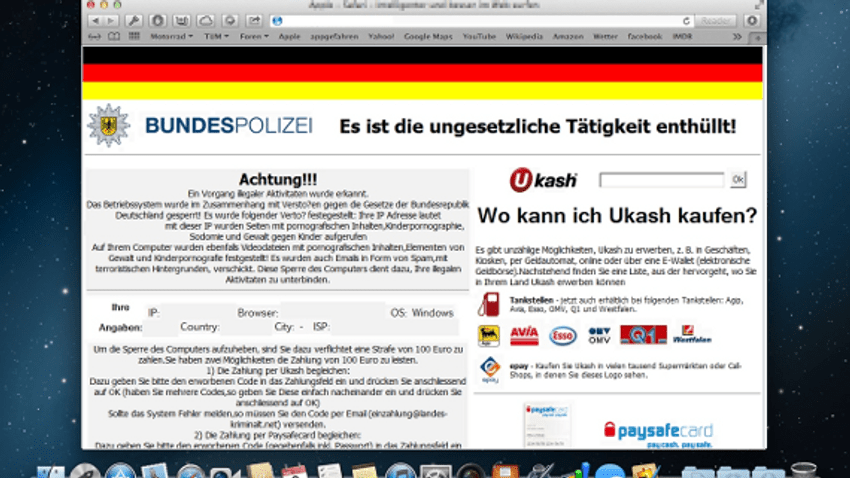
Task: Click the paysafecard card thumbnail image
Action: point(547,425)
